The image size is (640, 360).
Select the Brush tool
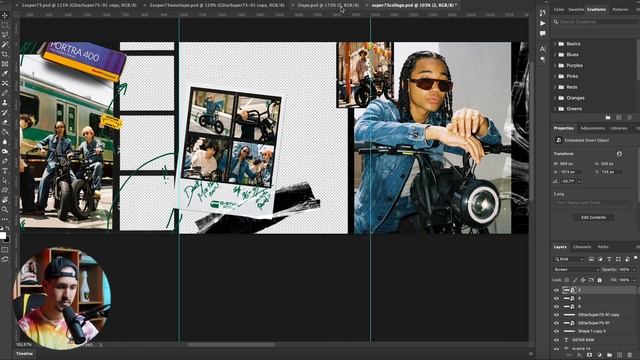(5, 93)
